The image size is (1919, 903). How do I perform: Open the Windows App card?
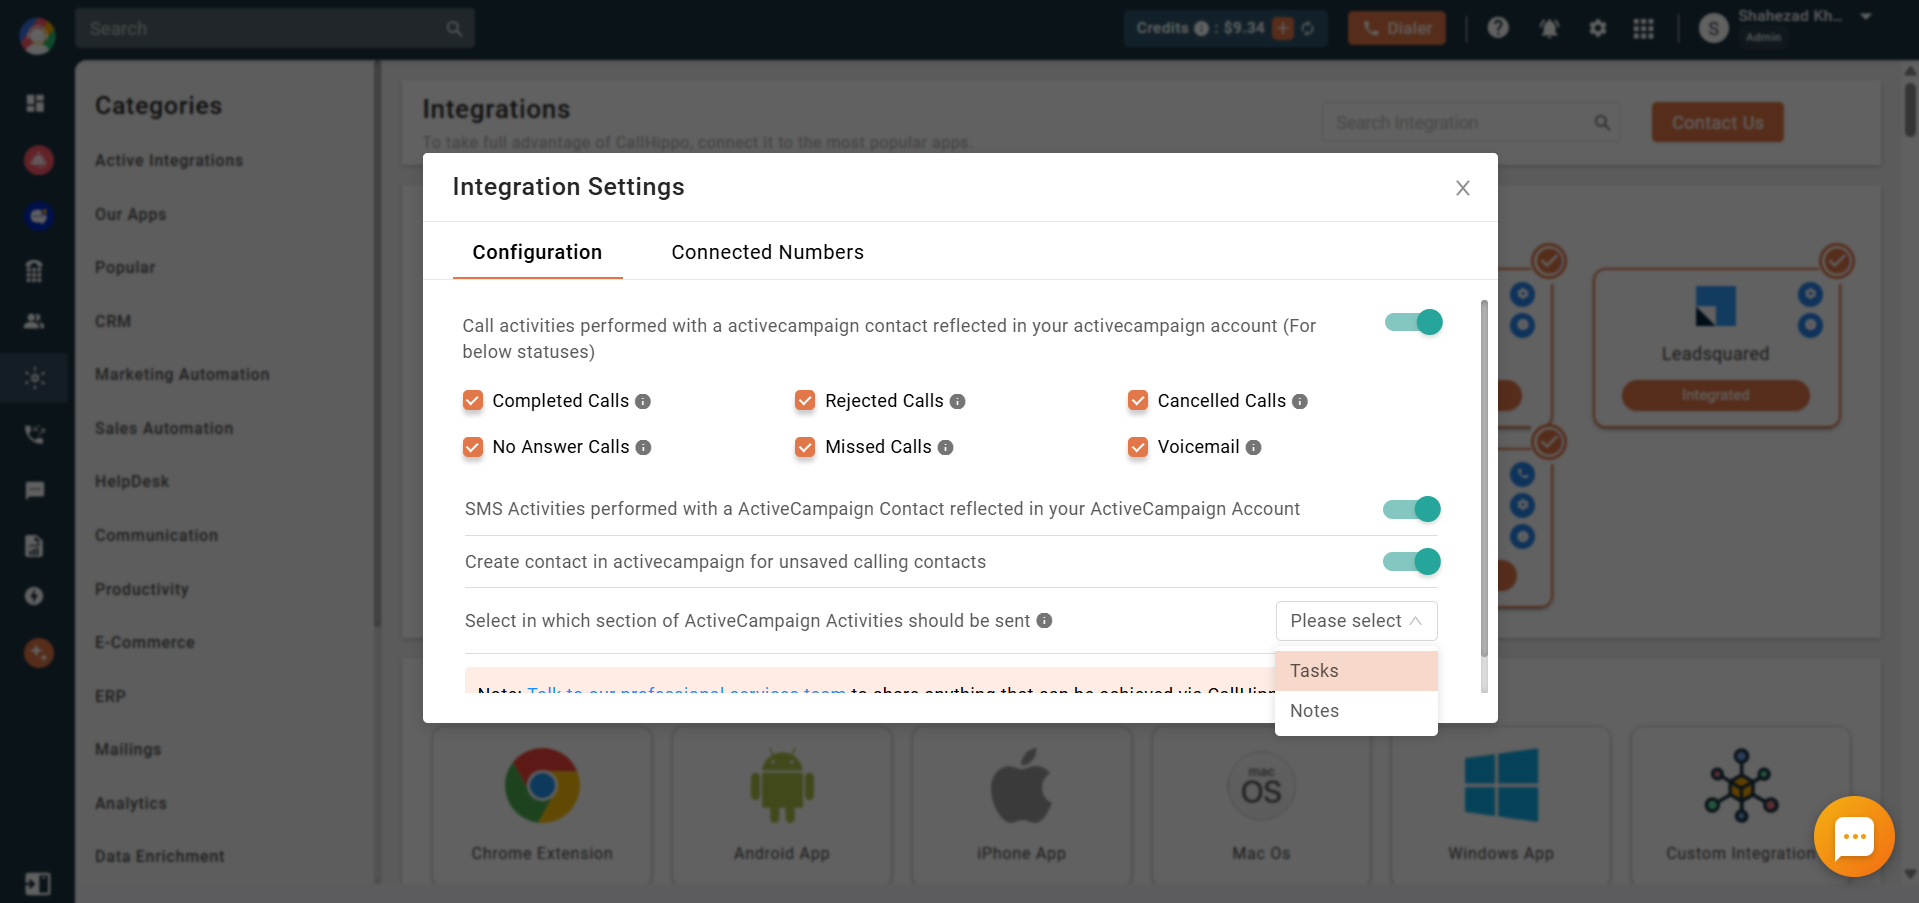(x=1501, y=806)
